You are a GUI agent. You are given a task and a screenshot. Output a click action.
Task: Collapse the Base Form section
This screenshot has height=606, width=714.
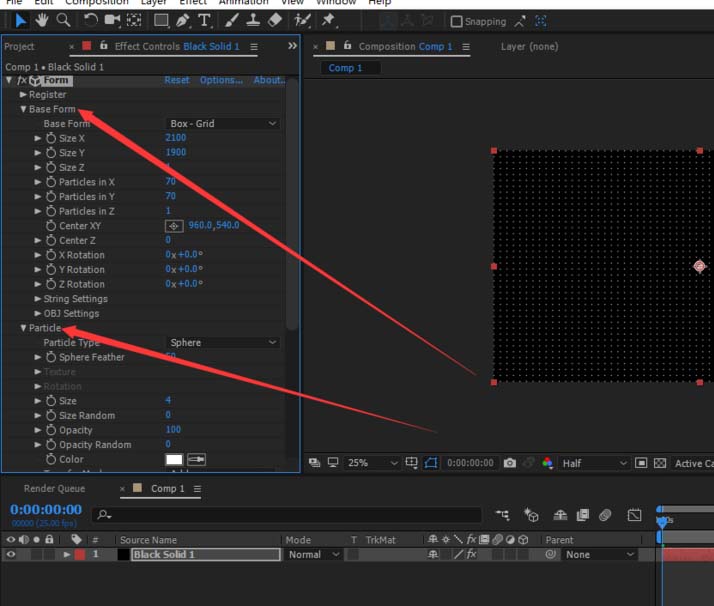[x=23, y=109]
